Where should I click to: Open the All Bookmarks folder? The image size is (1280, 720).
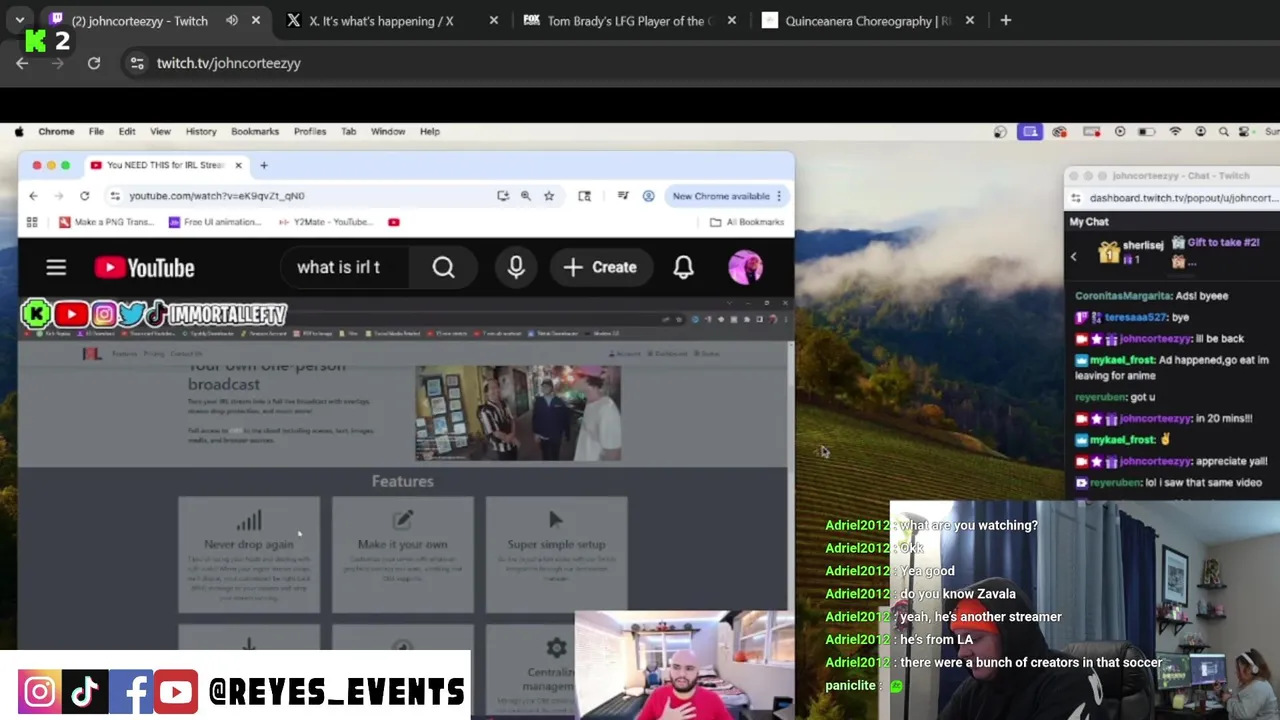747,222
